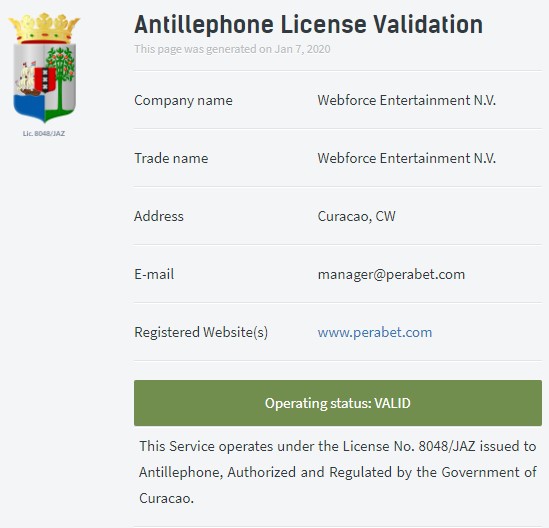The width and height of the screenshot is (549, 528).
Task: Click the Trade name label
Action: pos(171,158)
